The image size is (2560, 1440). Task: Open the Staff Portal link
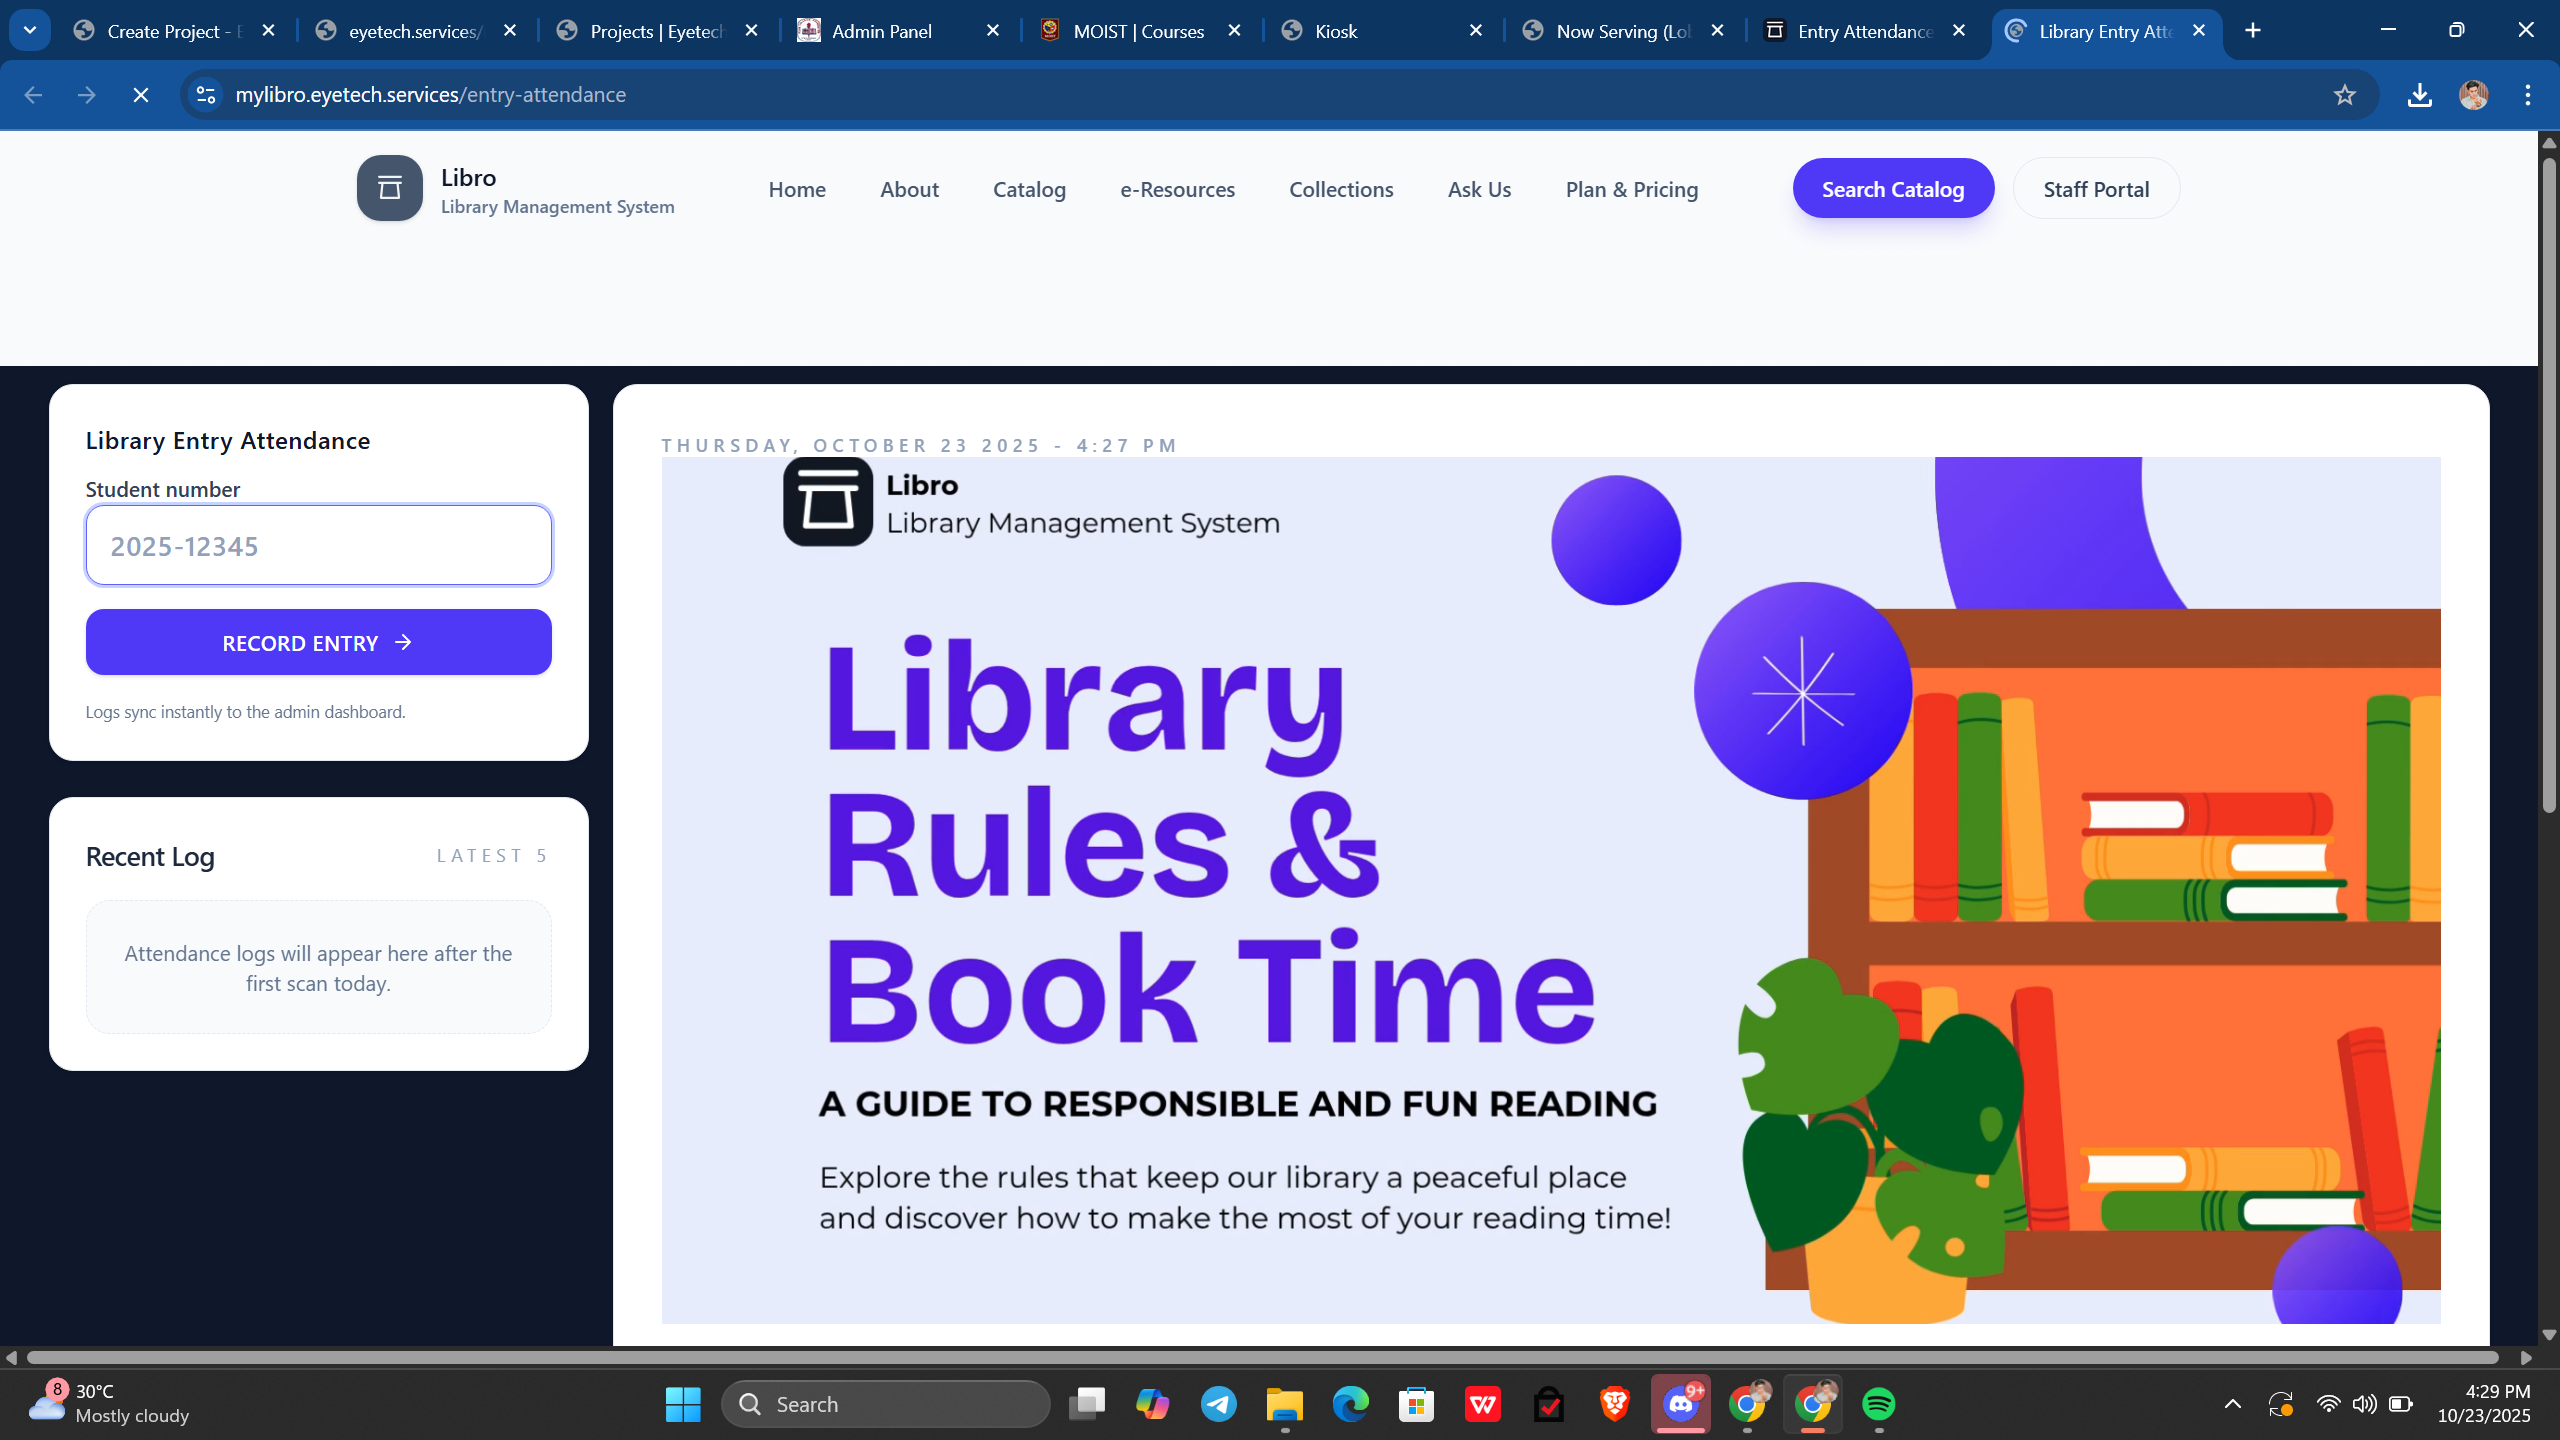[x=2096, y=189]
